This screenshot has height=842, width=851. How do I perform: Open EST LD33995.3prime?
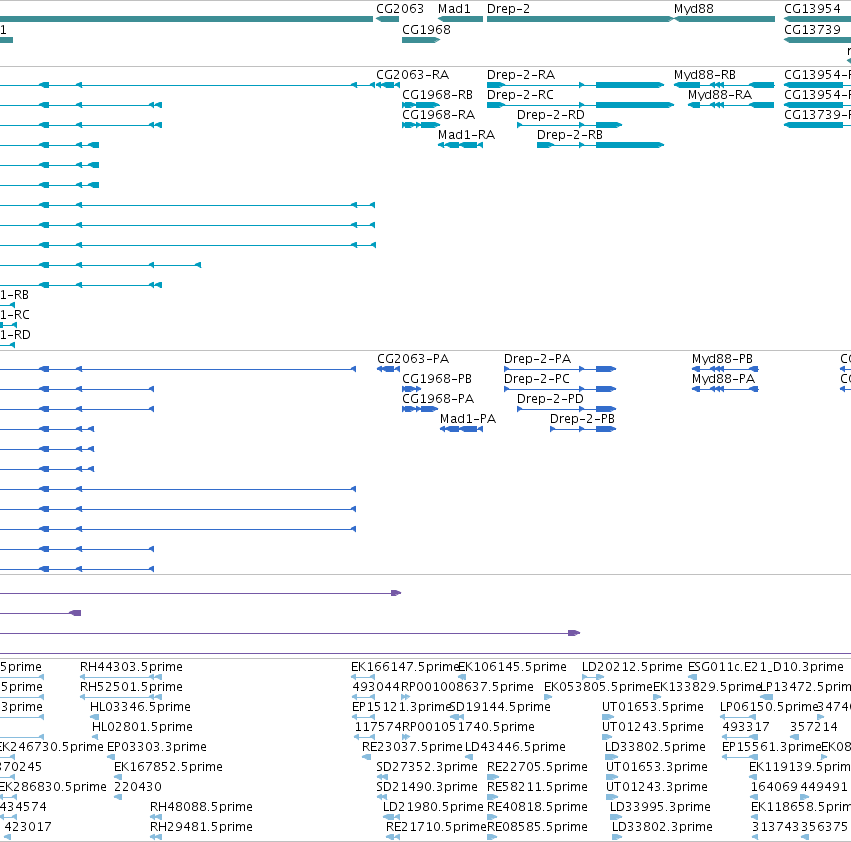point(659,807)
